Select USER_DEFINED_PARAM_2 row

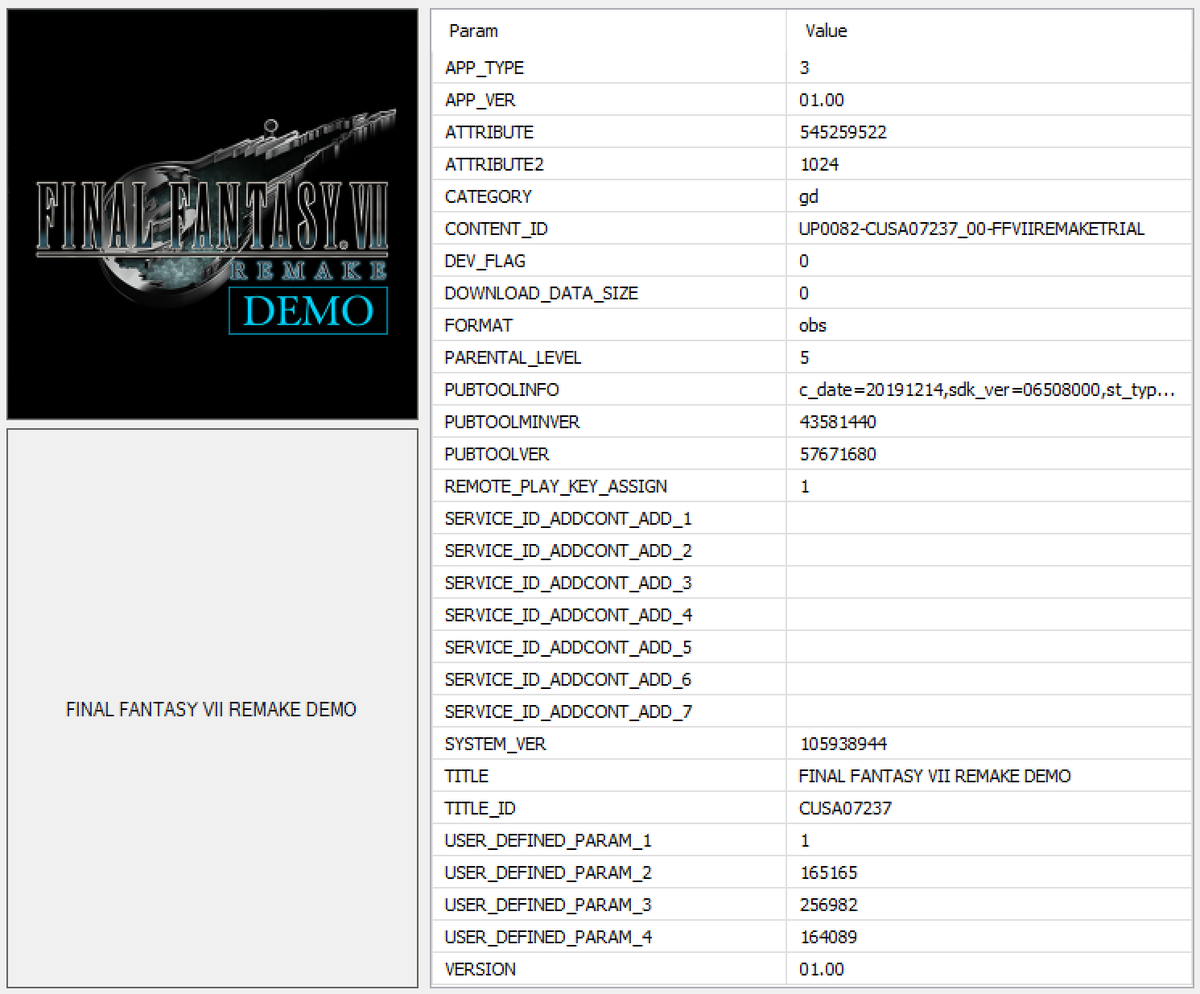point(812,873)
